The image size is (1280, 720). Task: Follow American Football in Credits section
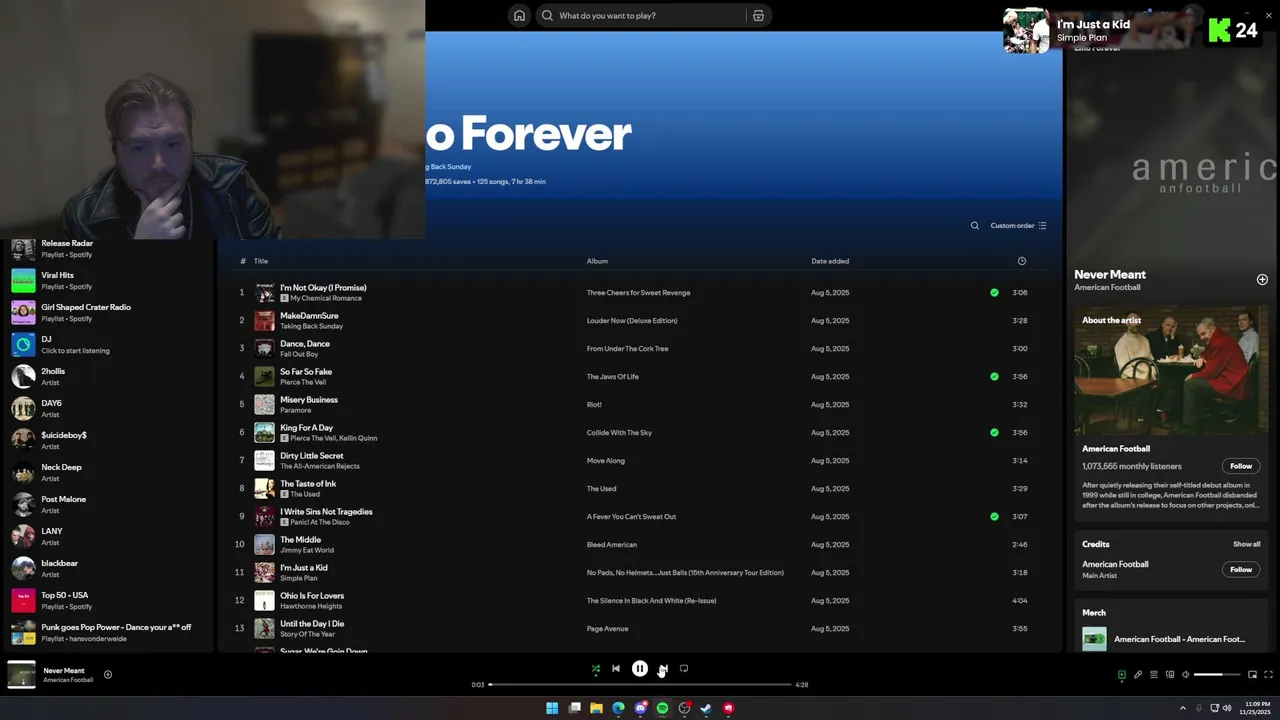1241,569
